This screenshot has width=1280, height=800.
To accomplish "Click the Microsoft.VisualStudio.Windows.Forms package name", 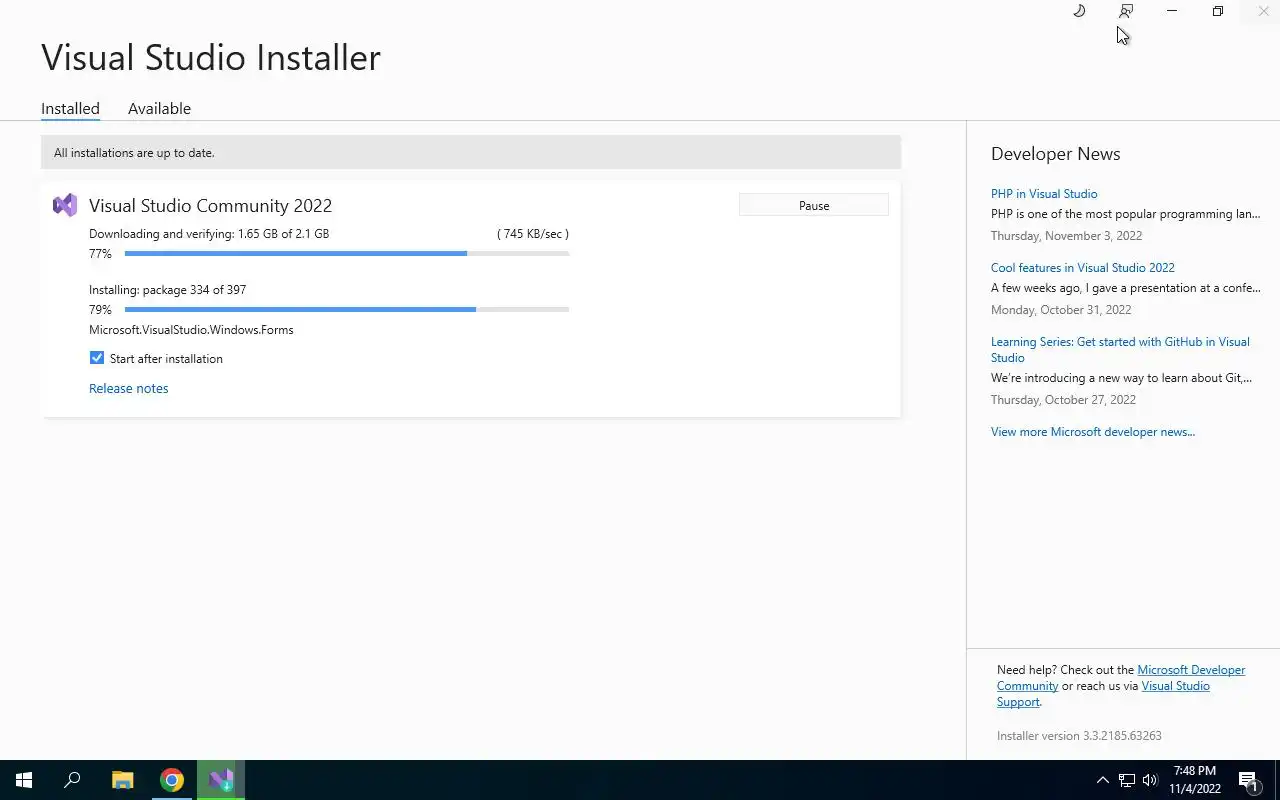I will (191, 330).
